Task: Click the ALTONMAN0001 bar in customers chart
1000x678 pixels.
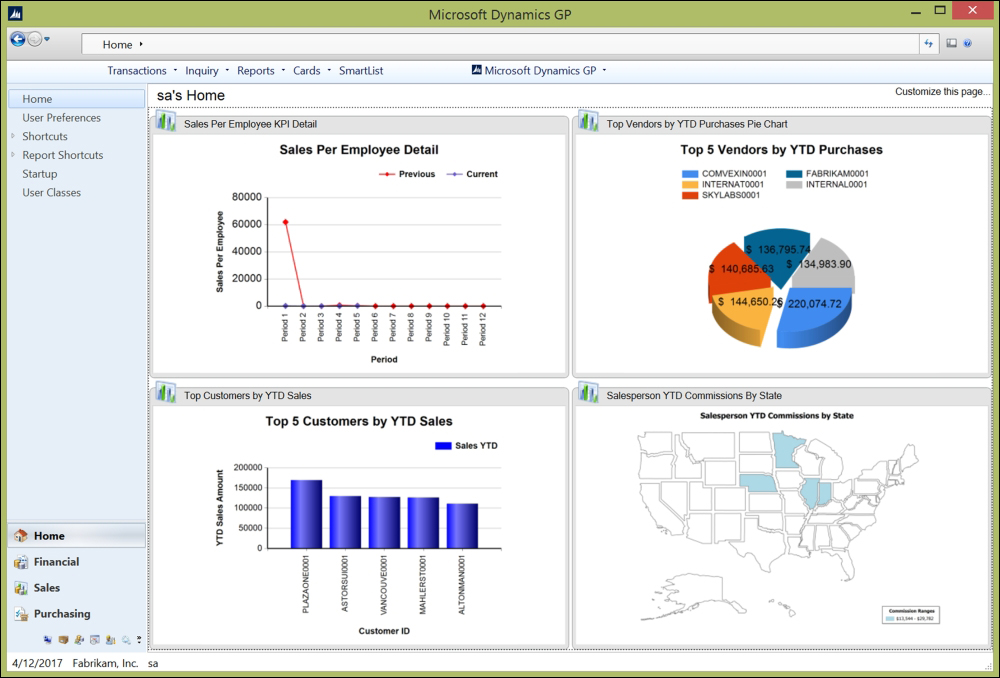Action: coord(462,526)
